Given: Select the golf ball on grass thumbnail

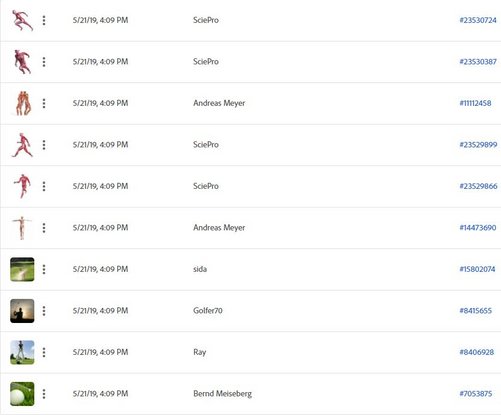Looking at the screenshot, I should pos(22,394).
